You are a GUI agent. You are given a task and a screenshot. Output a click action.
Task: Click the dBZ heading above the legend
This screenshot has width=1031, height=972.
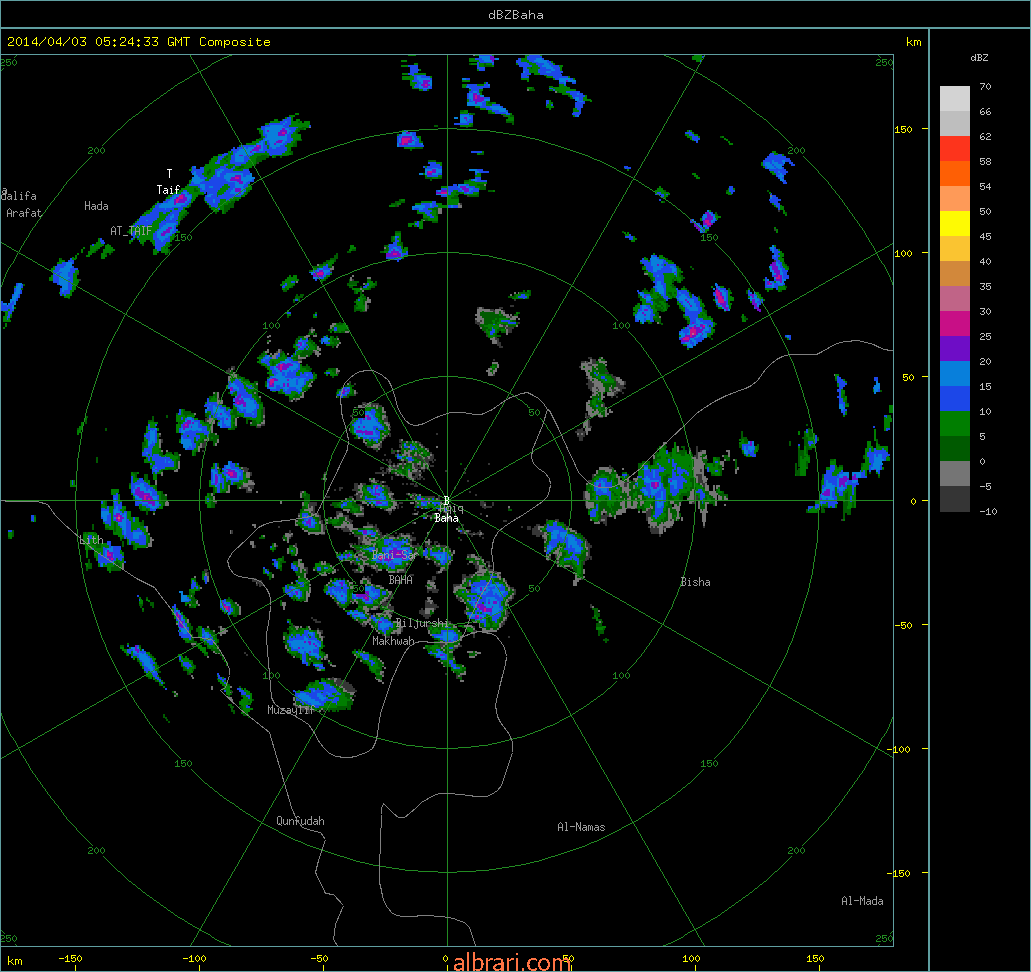(979, 58)
